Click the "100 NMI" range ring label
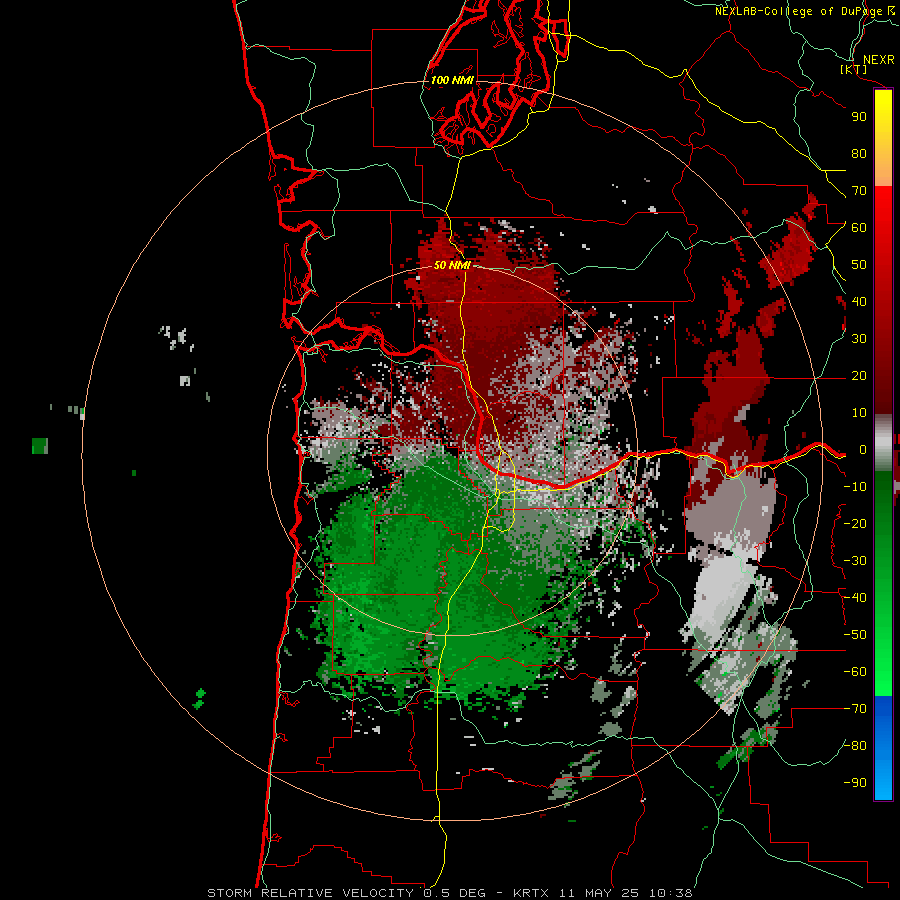 pyautogui.click(x=452, y=80)
